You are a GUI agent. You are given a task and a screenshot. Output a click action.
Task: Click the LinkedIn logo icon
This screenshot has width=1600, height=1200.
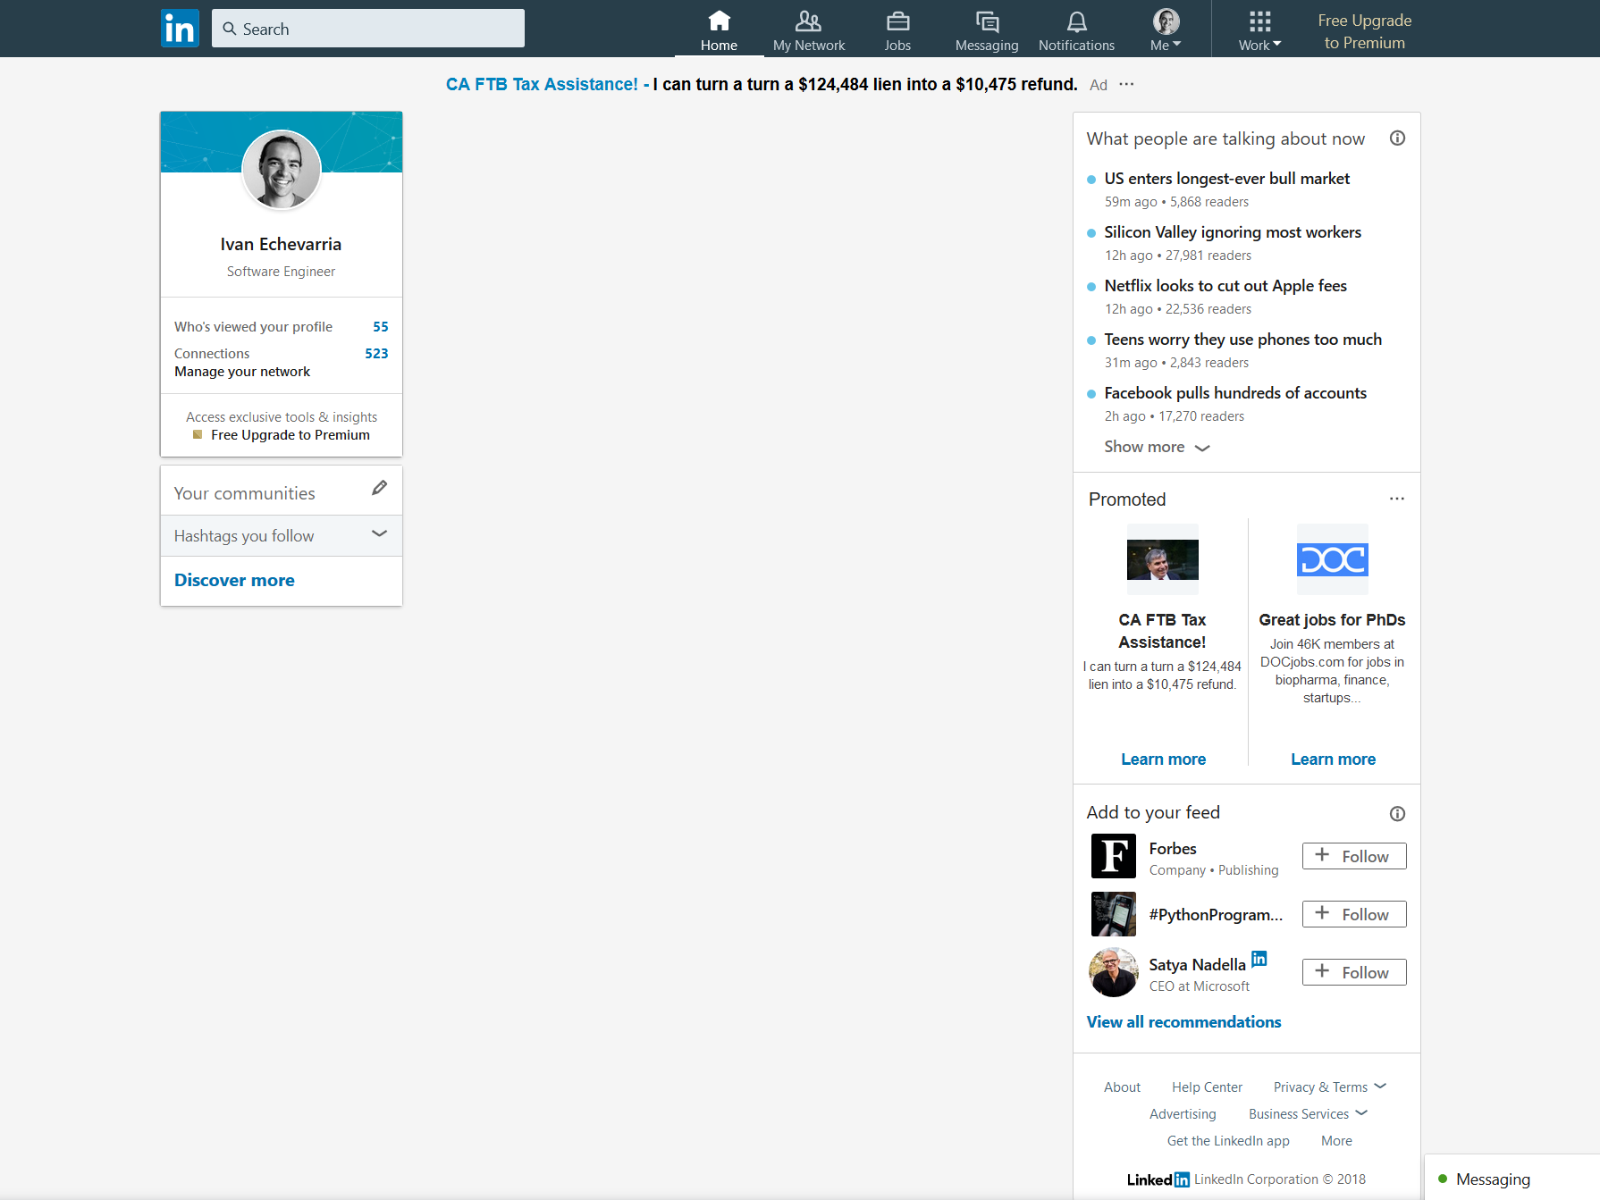[180, 28]
